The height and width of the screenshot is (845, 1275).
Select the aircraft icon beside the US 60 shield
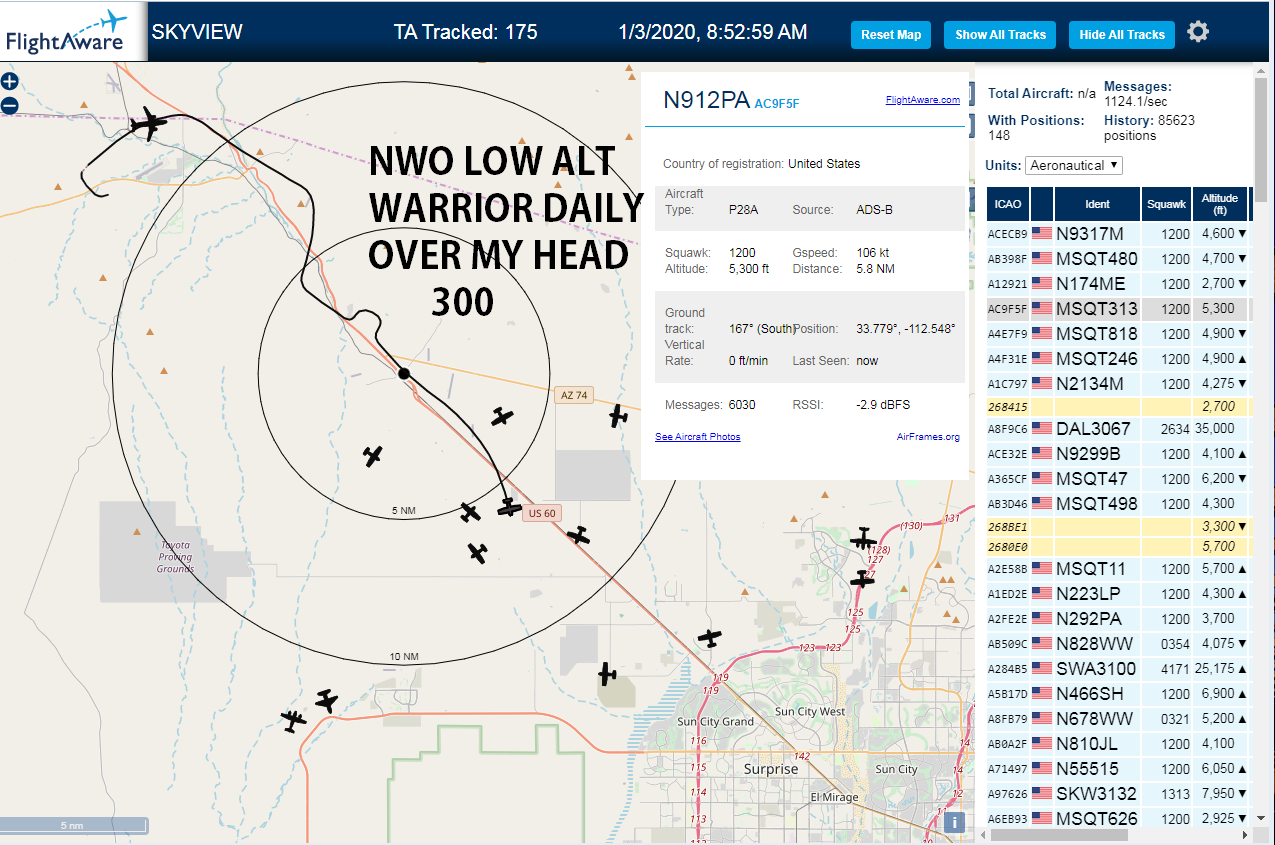coord(509,509)
